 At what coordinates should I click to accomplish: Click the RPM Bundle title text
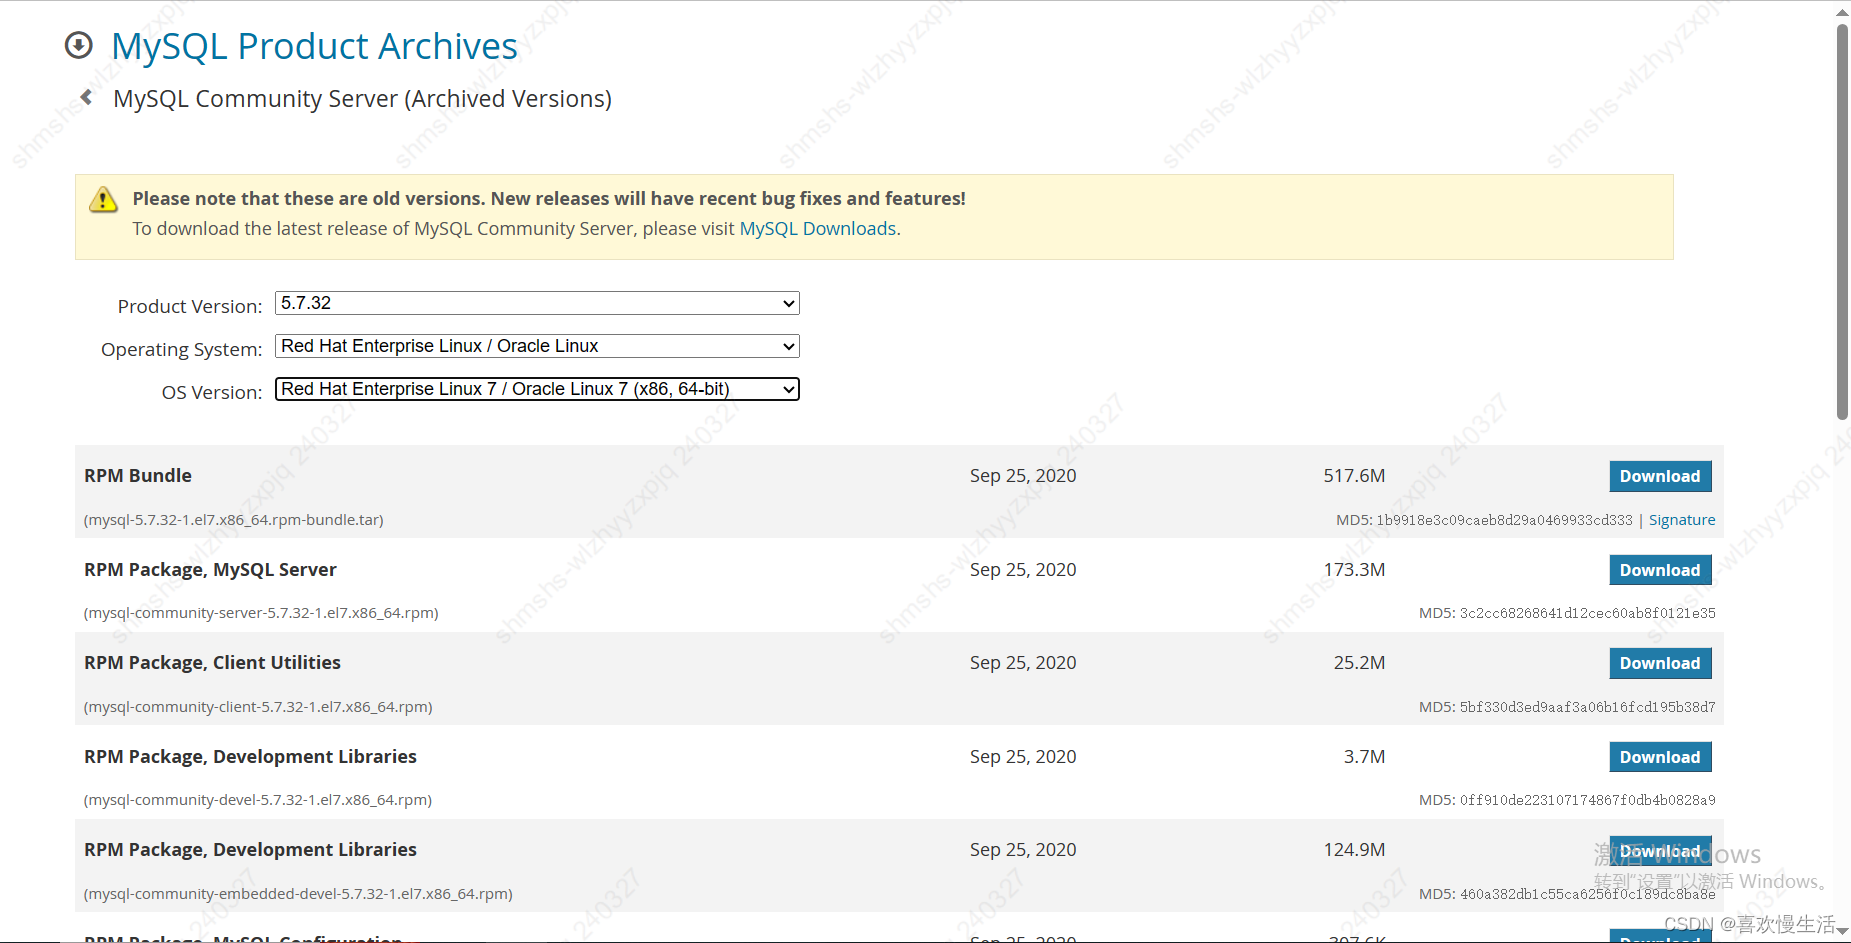tap(138, 476)
